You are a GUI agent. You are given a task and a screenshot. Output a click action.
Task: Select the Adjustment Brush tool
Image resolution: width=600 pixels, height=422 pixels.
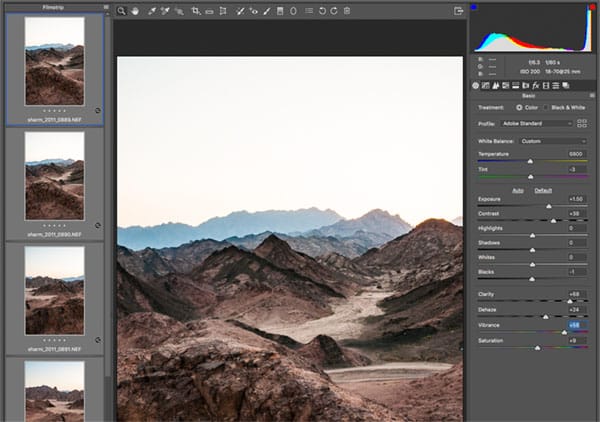click(267, 11)
